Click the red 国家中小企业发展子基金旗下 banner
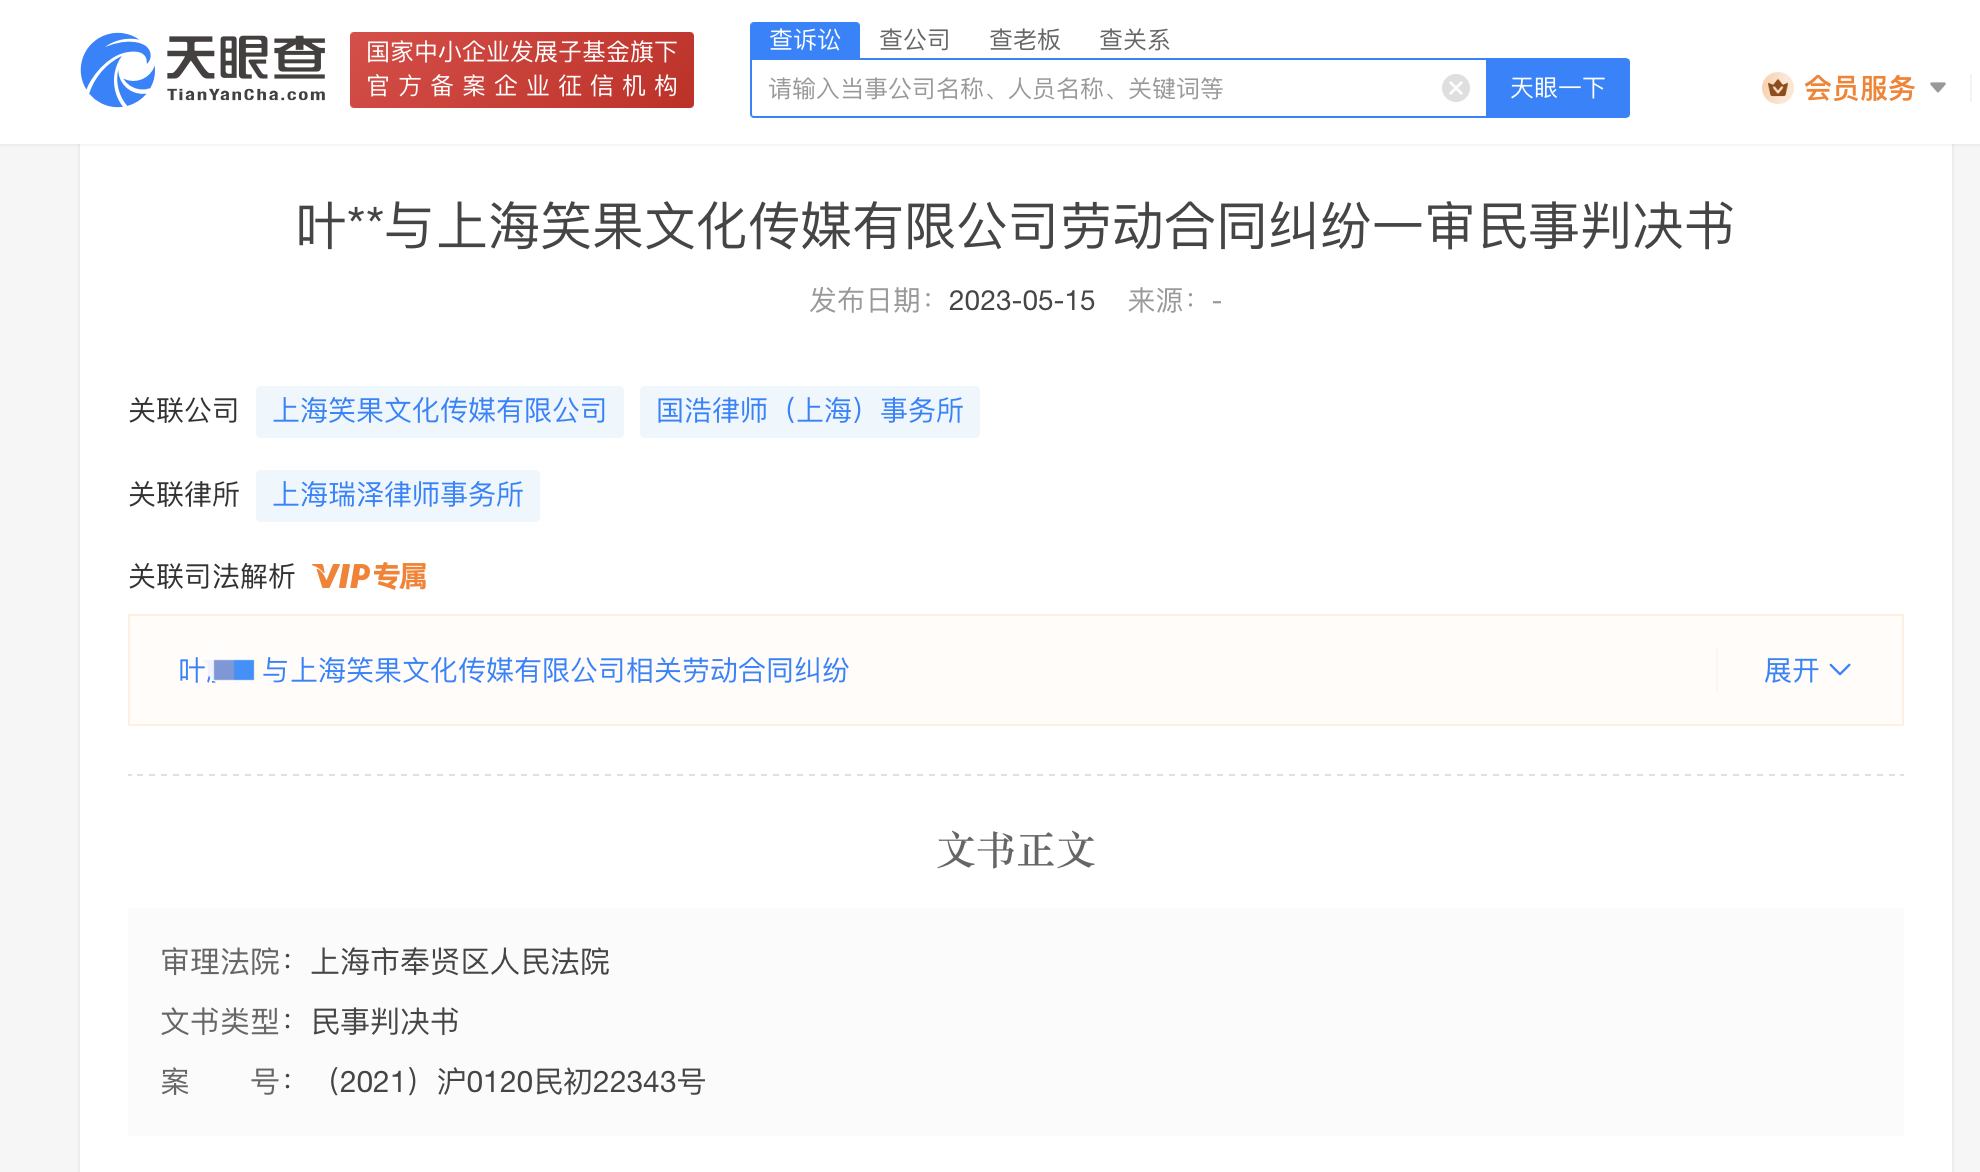The width and height of the screenshot is (1980, 1172). (x=522, y=70)
